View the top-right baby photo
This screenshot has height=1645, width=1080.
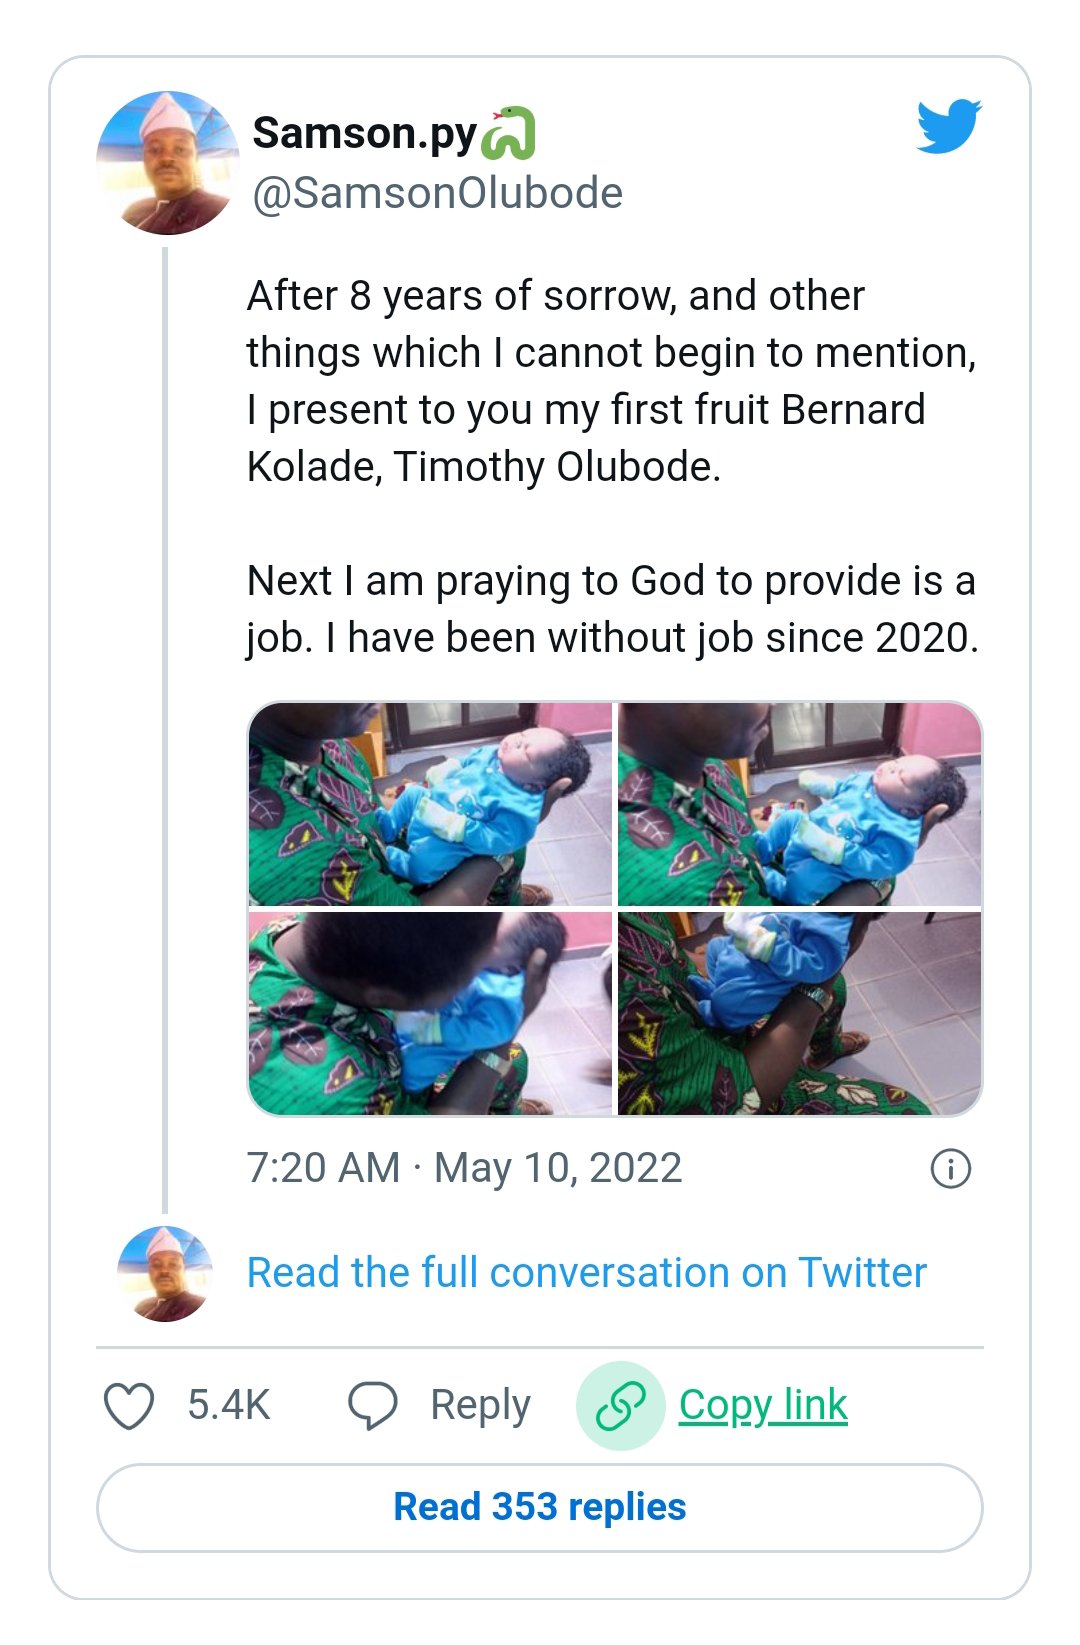pyautogui.click(x=800, y=804)
